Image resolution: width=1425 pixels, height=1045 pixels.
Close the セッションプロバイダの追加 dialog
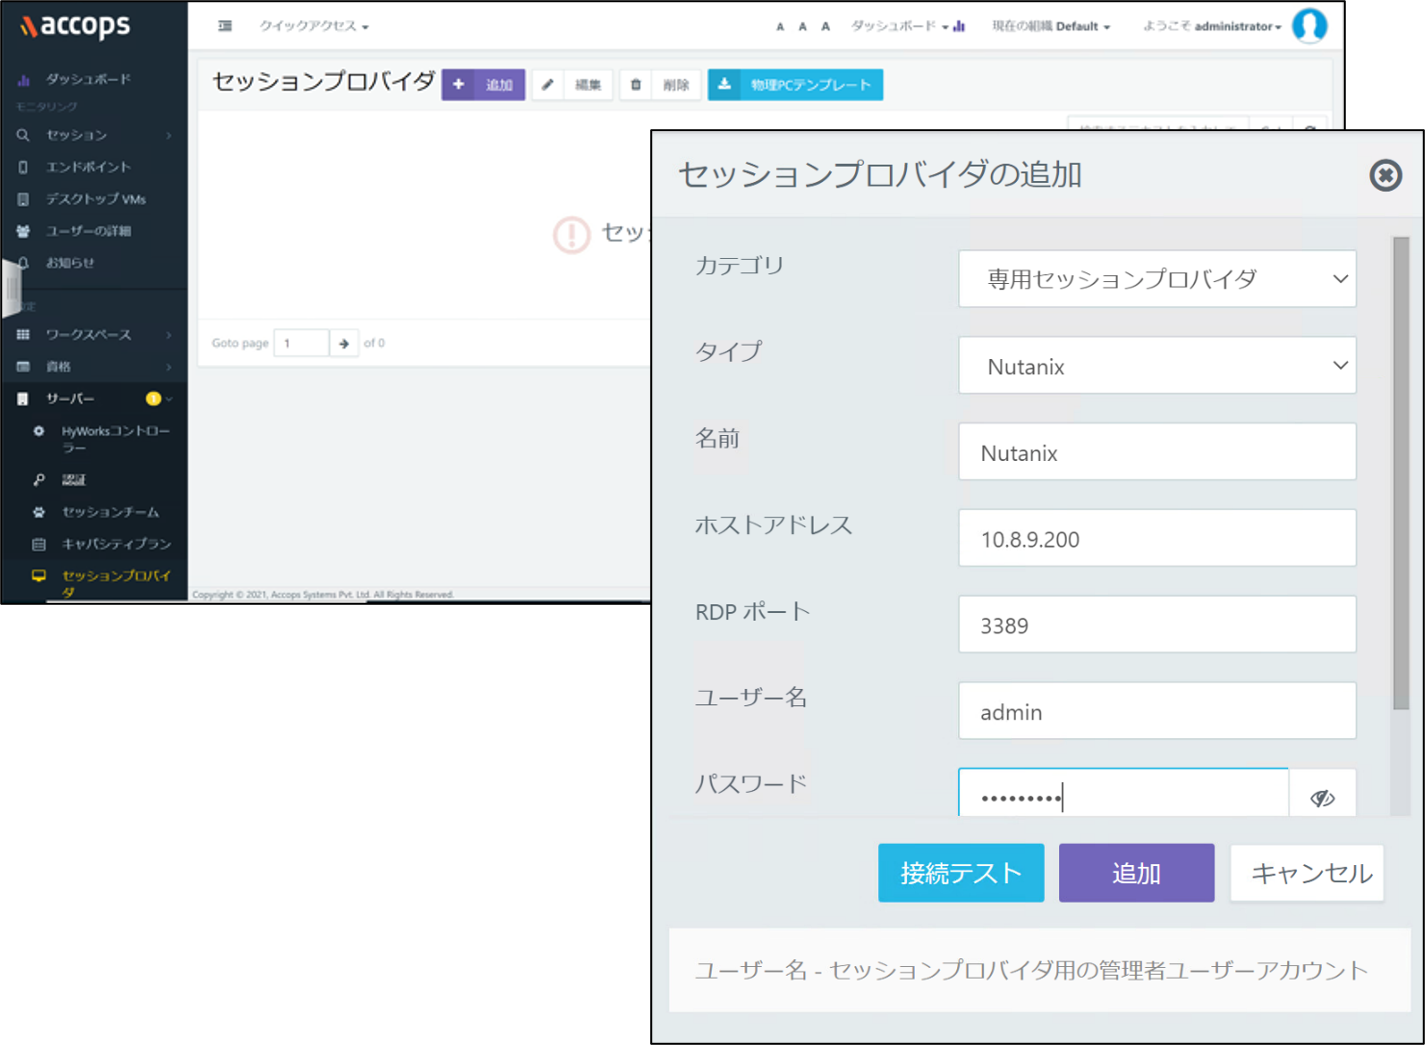click(x=1385, y=176)
